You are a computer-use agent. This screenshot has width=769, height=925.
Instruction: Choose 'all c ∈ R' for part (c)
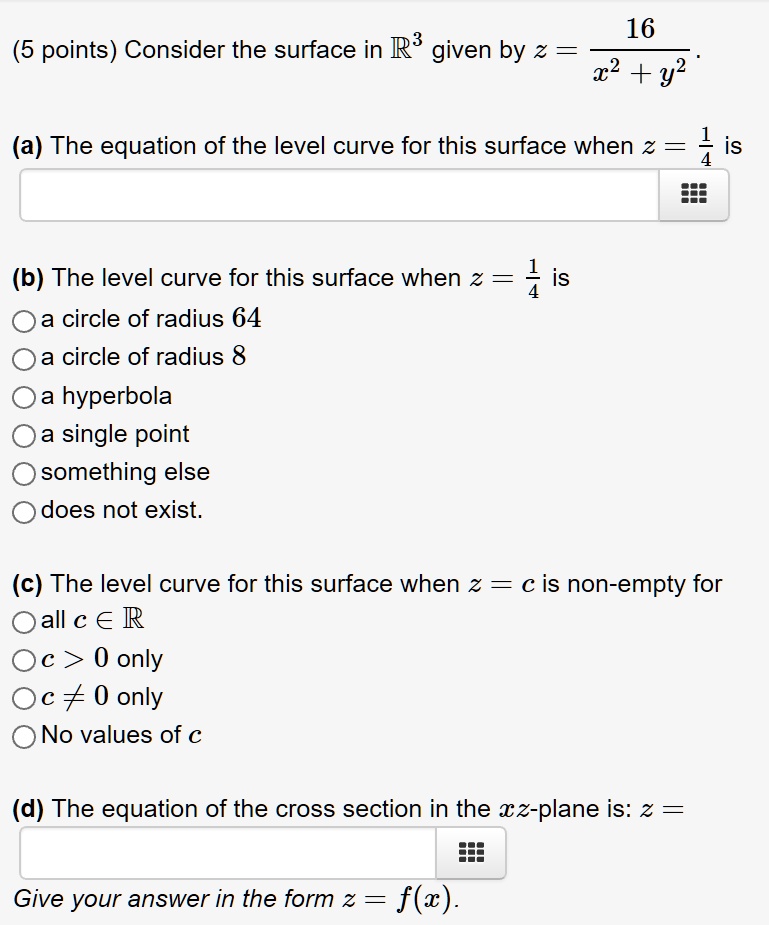[25, 621]
